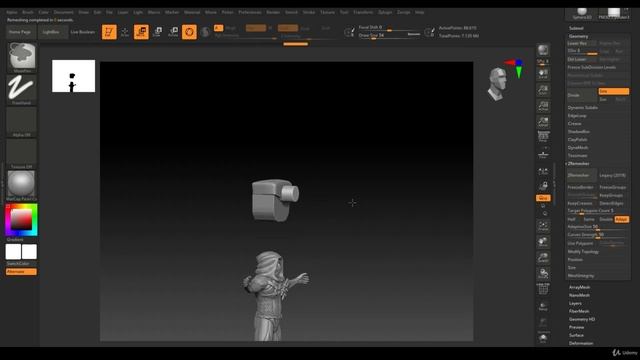Select the Sphere3D tool thumbnail
Screen dimensions: 640x360
582,13
